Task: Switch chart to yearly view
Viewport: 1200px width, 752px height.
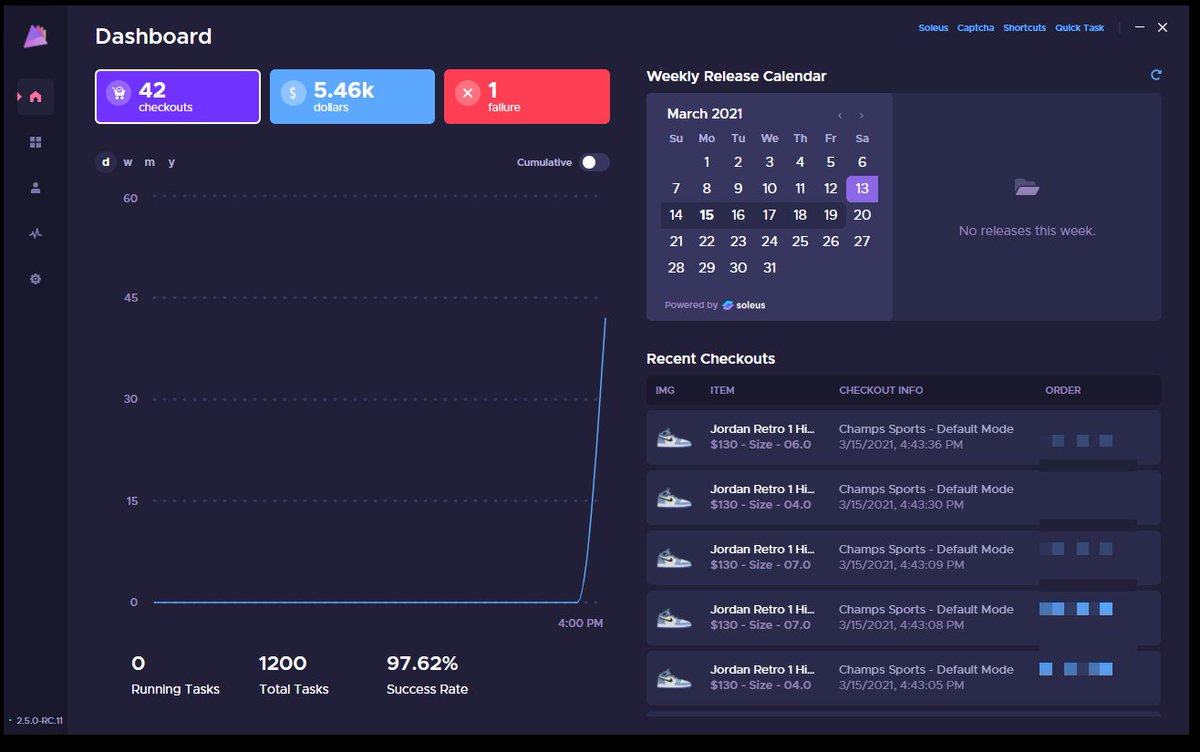Action: point(172,162)
